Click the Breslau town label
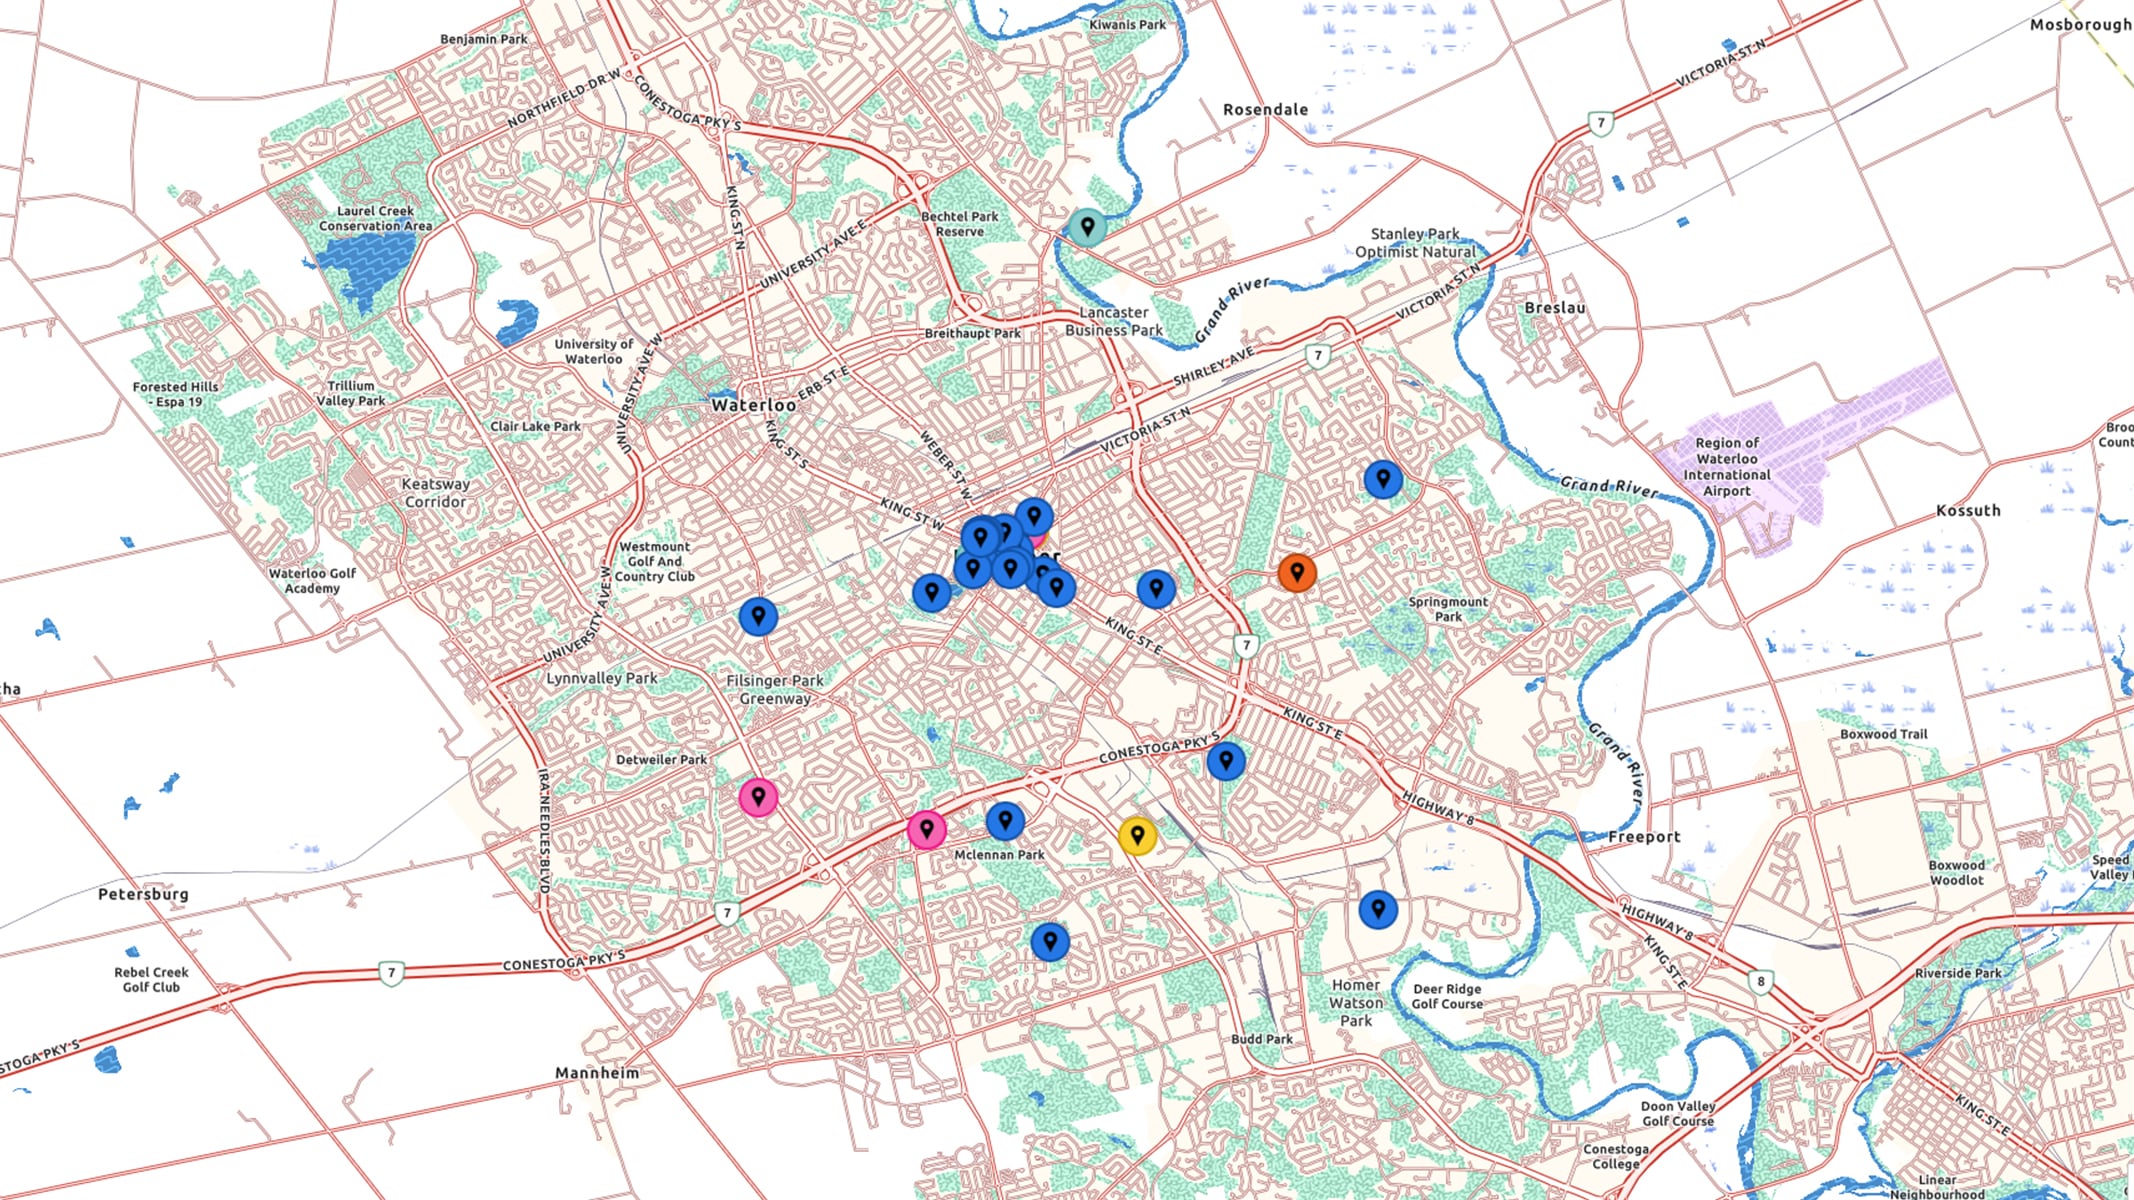The width and height of the screenshot is (2134, 1200). (x=1555, y=308)
